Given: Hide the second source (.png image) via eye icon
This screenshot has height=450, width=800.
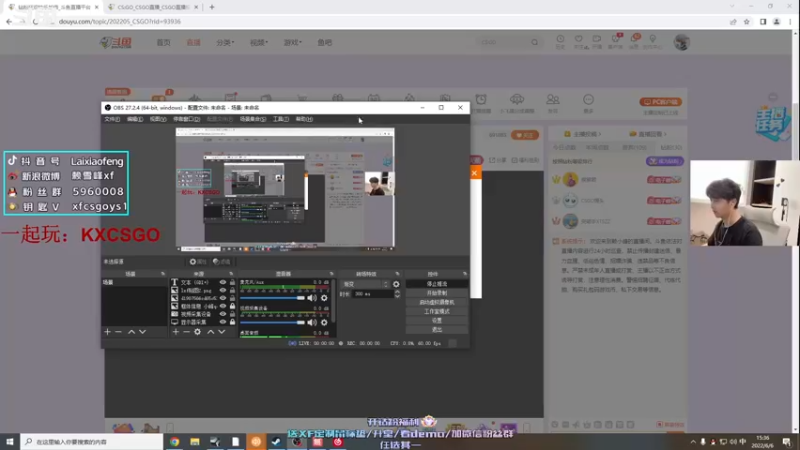Looking at the screenshot, I should 222,290.
